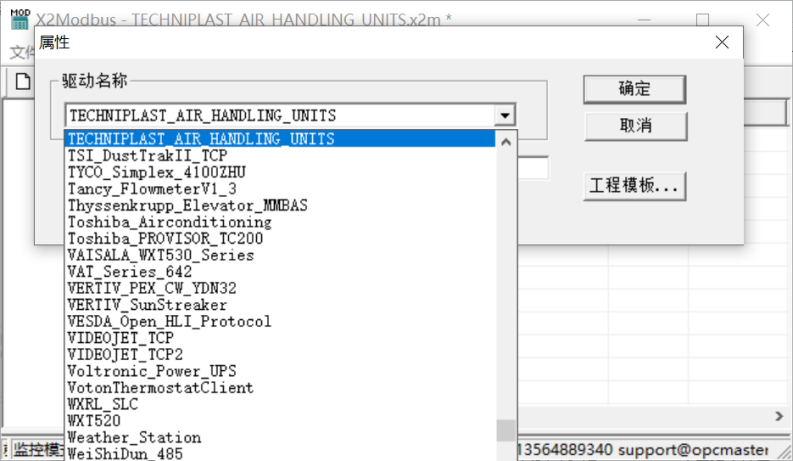This screenshot has width=793, height=461.
Task: Select VIDEOJET_TCP2 driver
Action: click(x=281, y=355)
